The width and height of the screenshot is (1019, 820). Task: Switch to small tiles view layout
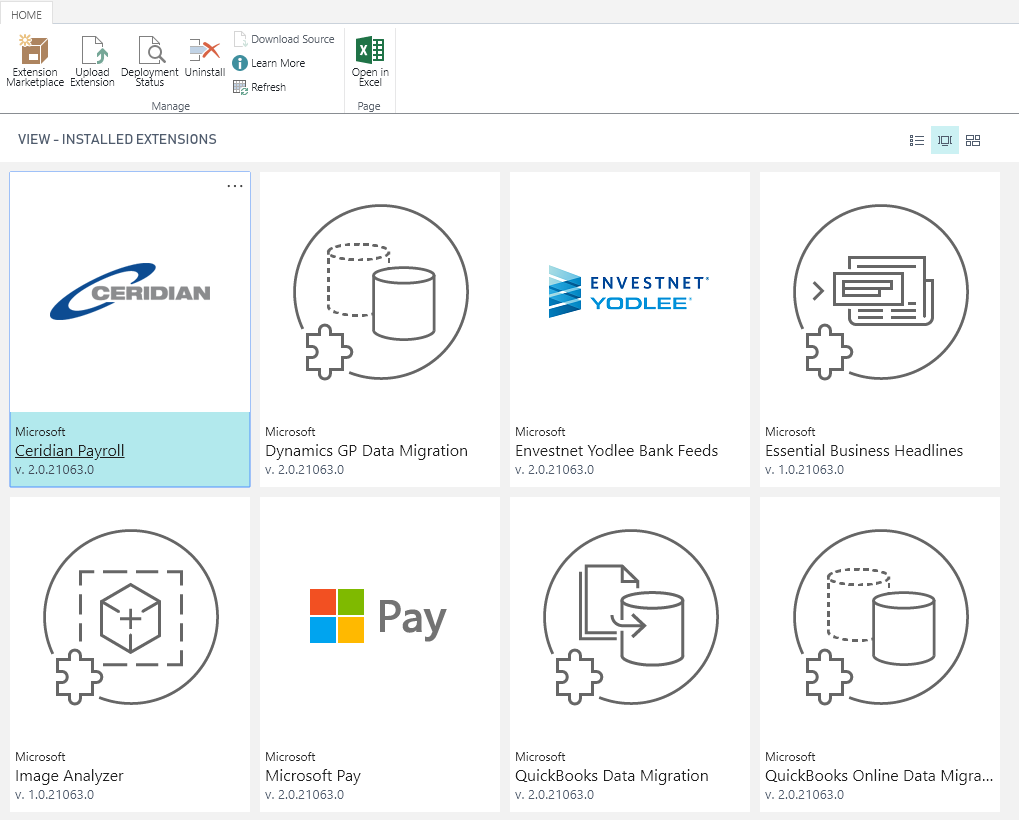pyautogui.click(x=973, y=140)
